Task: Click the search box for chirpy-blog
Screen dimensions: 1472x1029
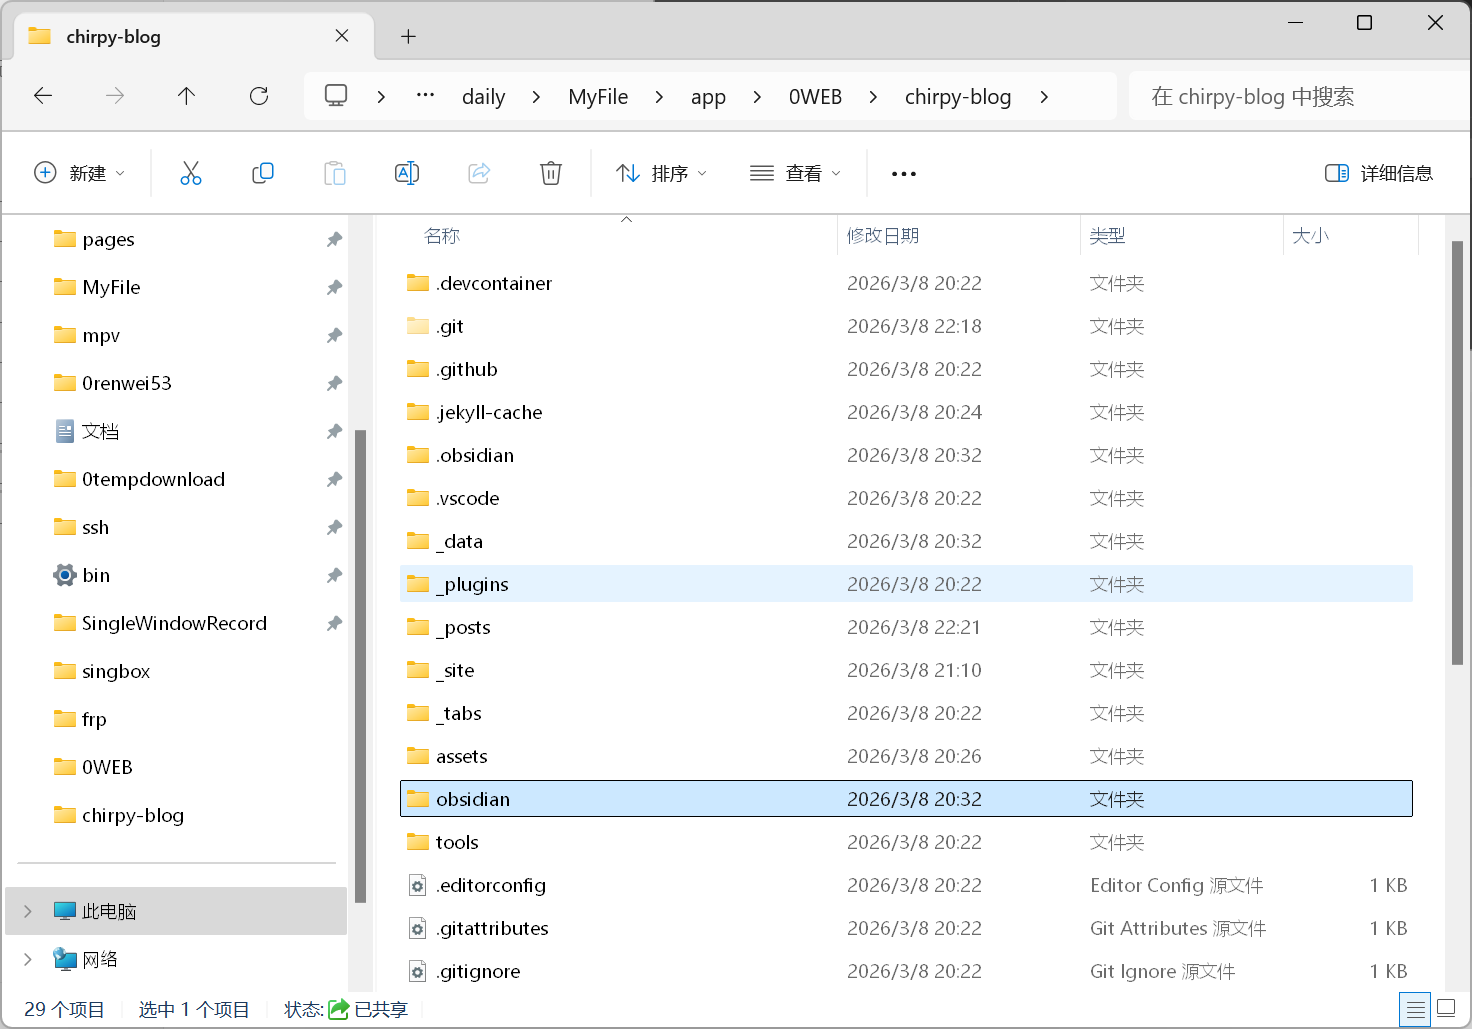Action: (1290, 97)
